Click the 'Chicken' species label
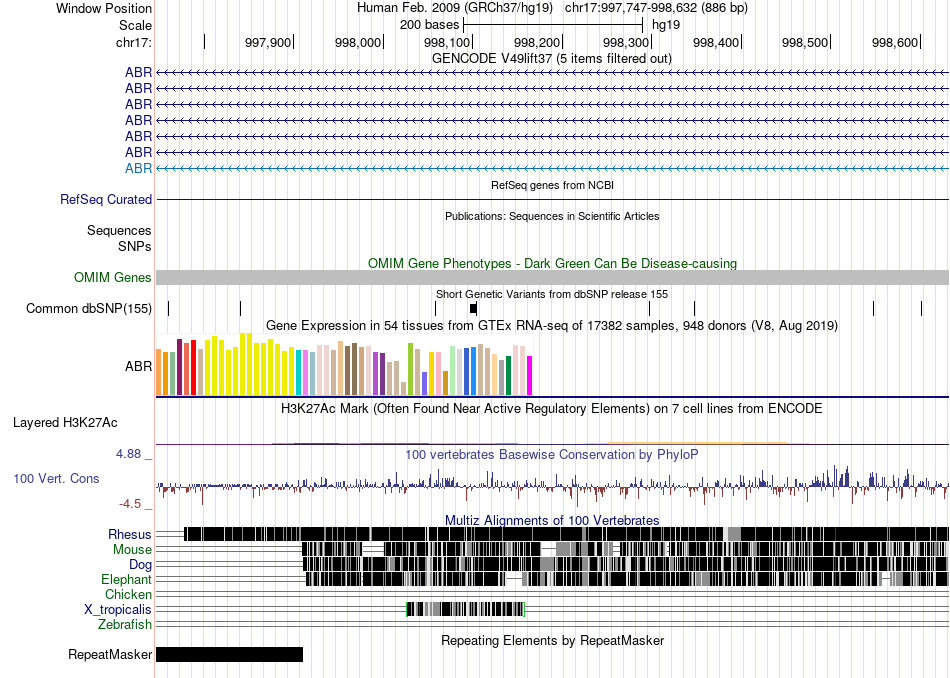Screen dimensions: 950x678 click(x=128, y=594)
